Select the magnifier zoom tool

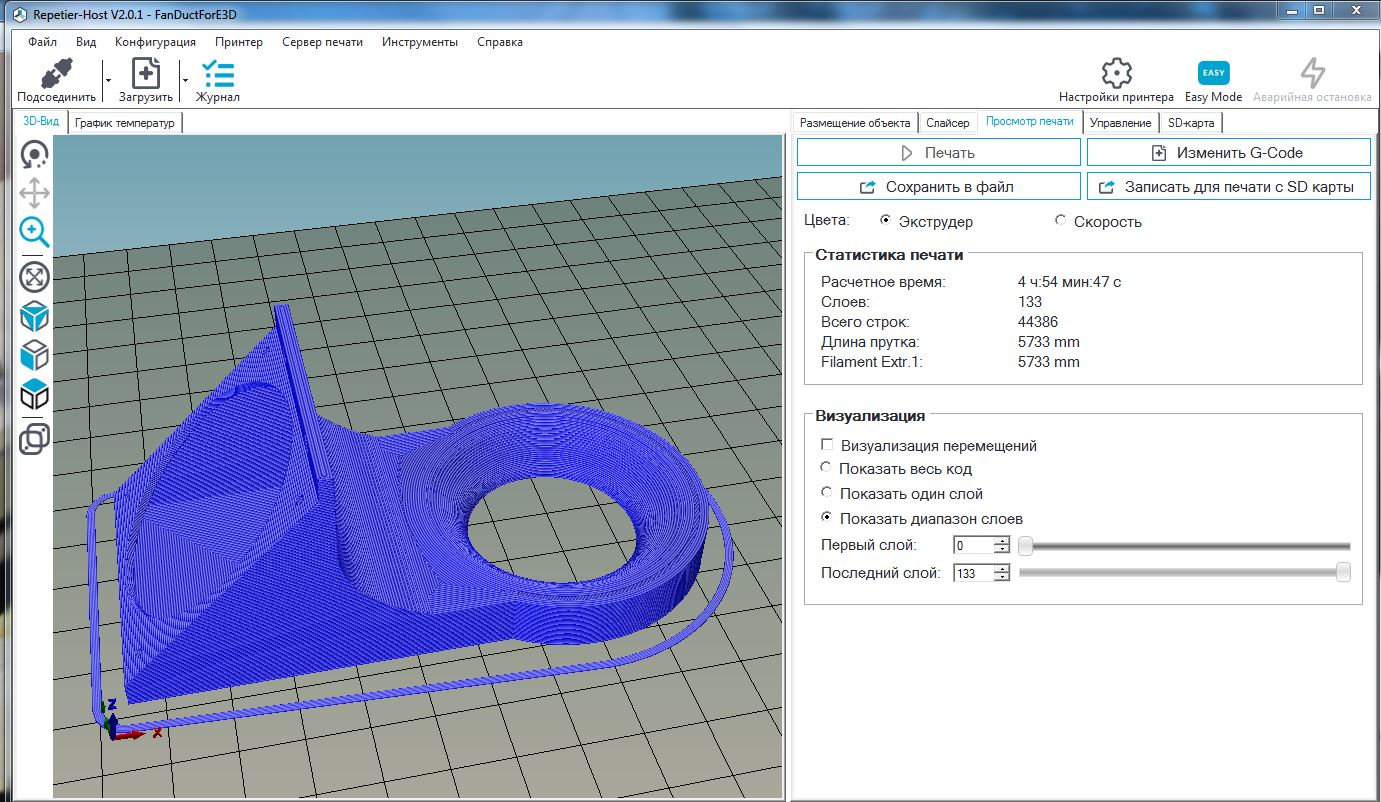coord(34,232)
